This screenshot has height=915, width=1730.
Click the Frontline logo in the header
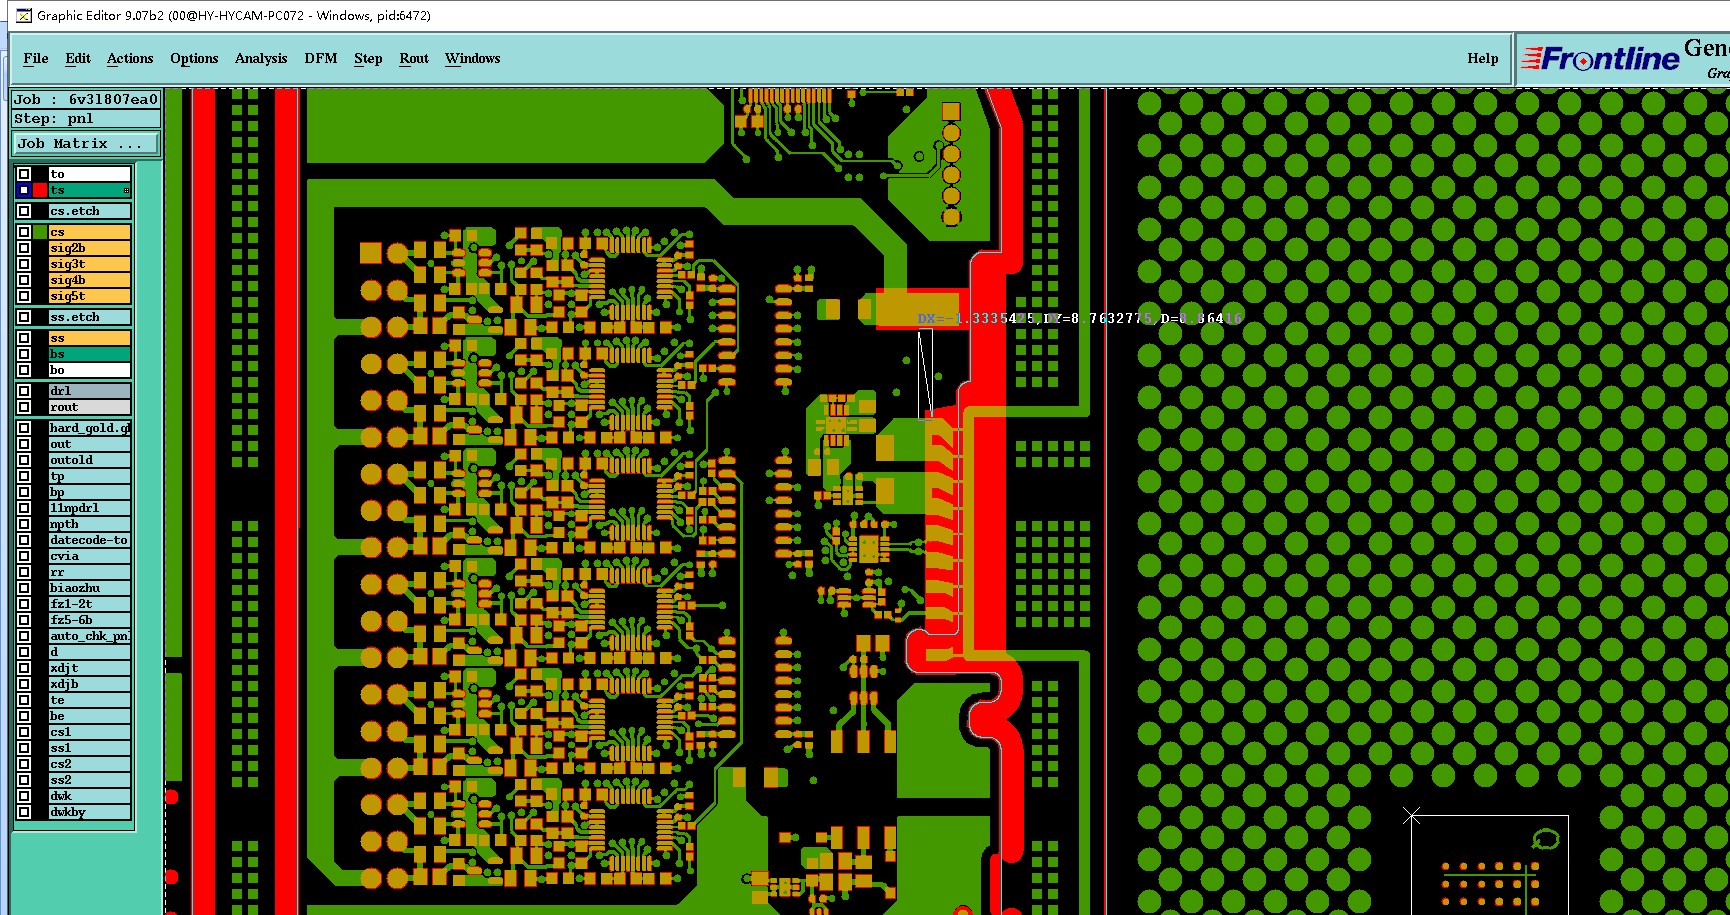(1600, 59)
